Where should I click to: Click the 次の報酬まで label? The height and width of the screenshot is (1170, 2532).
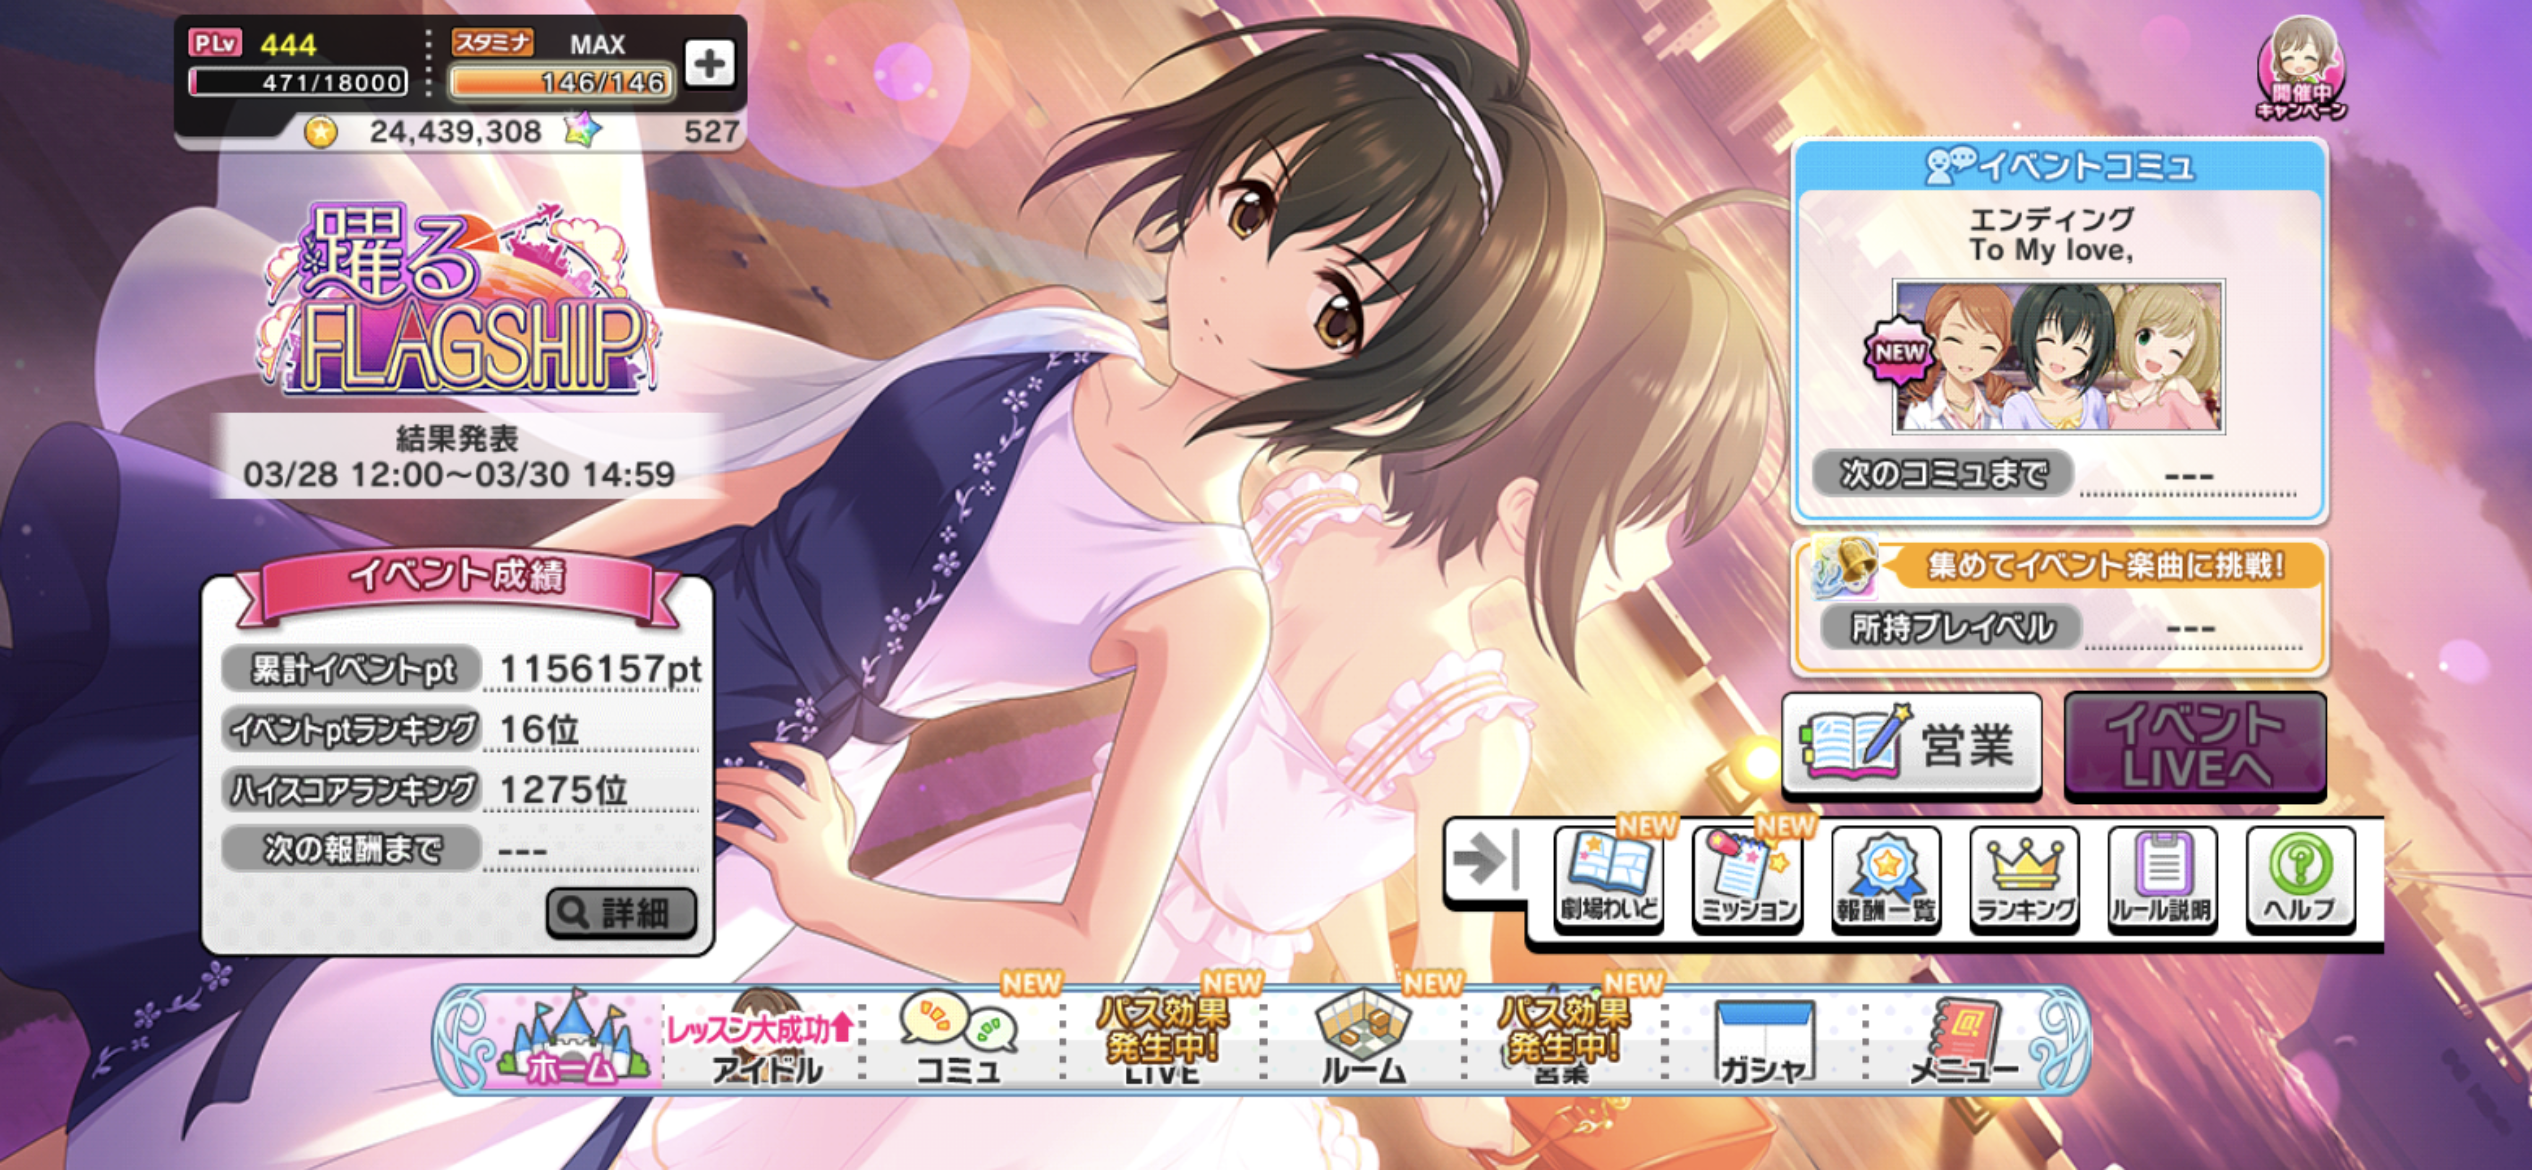tap(352, 850)
